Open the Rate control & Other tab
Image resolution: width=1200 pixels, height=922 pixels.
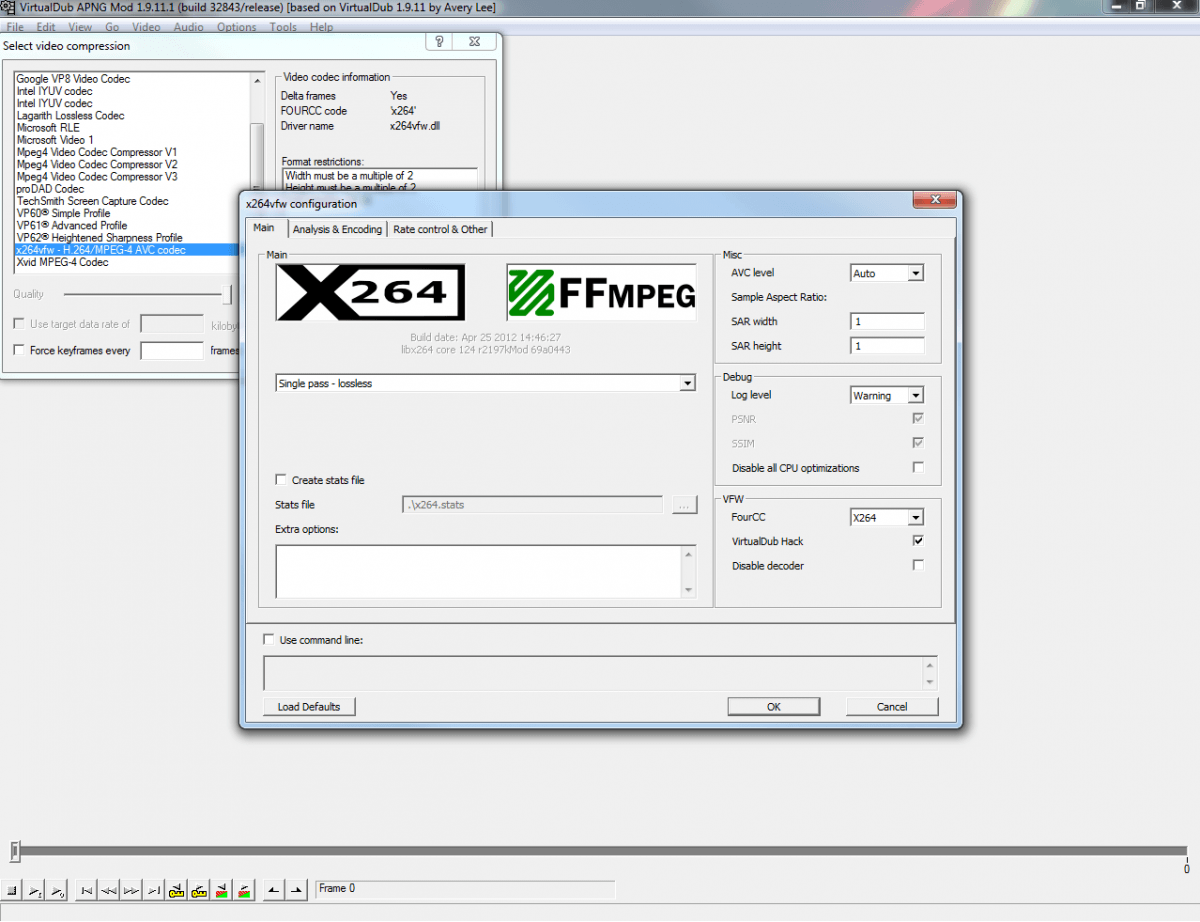[440, 229]
